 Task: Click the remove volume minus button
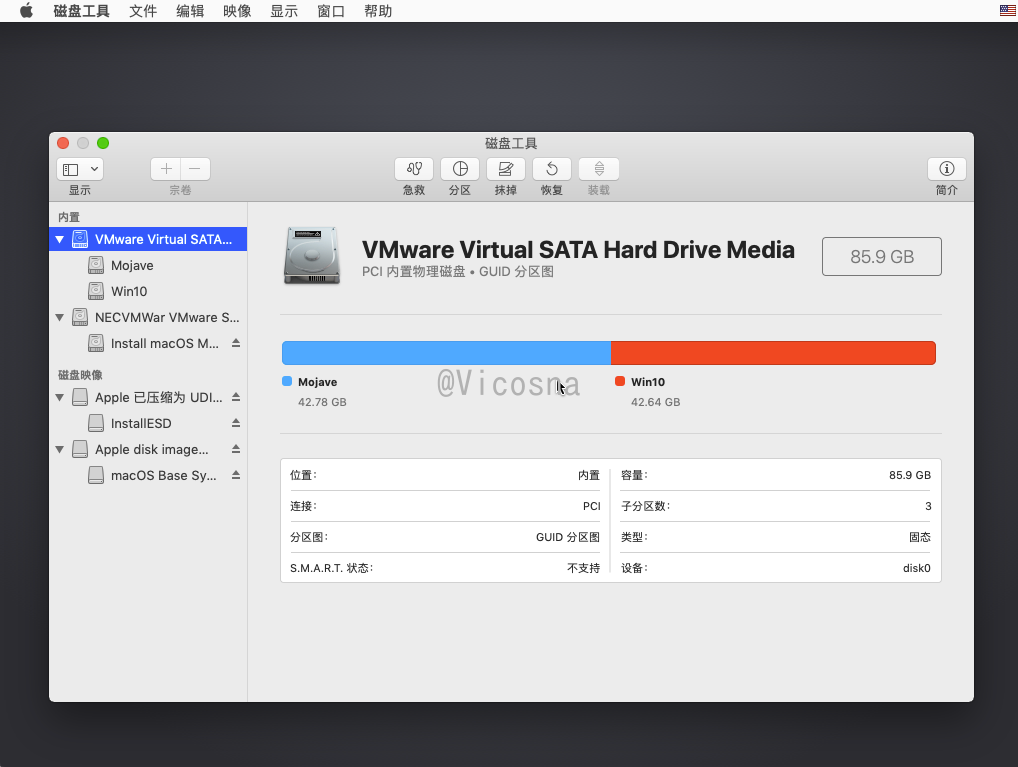coord(195,169)
